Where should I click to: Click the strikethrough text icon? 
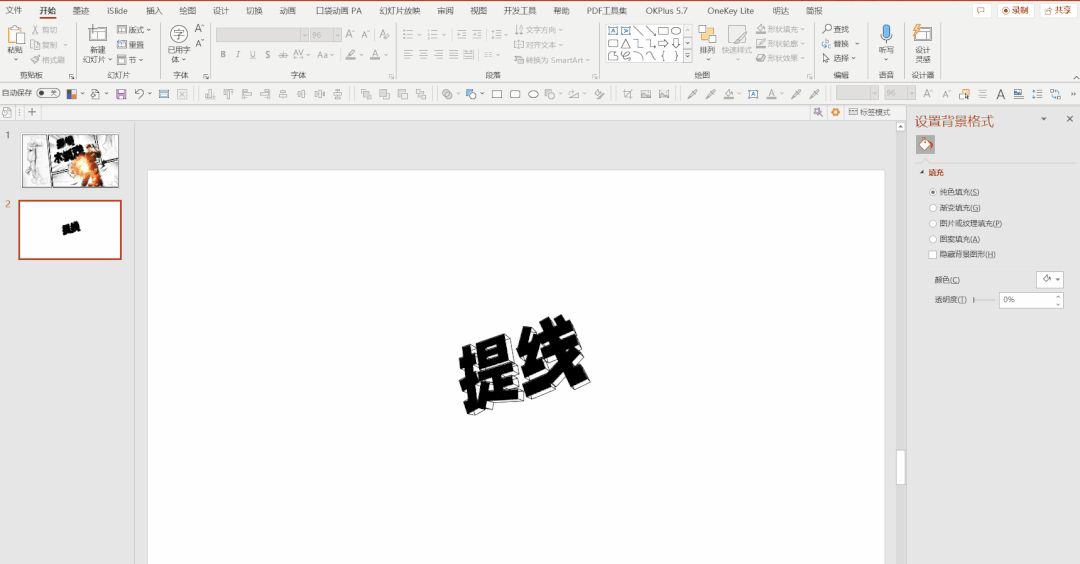coord(282,54)
